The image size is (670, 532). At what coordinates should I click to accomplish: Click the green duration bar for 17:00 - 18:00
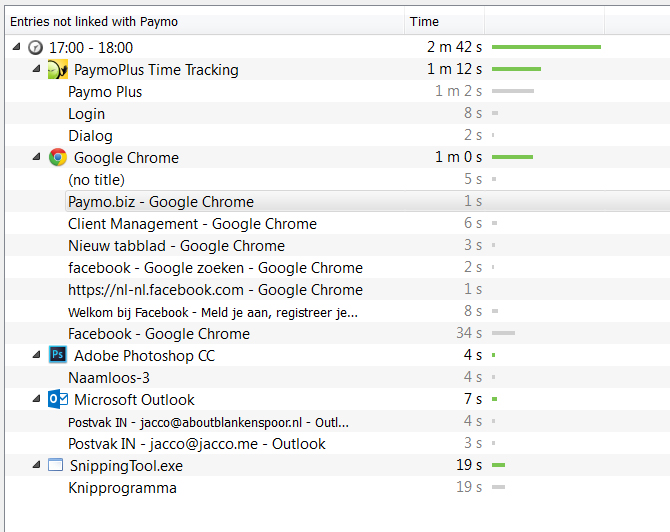[546, 47]
